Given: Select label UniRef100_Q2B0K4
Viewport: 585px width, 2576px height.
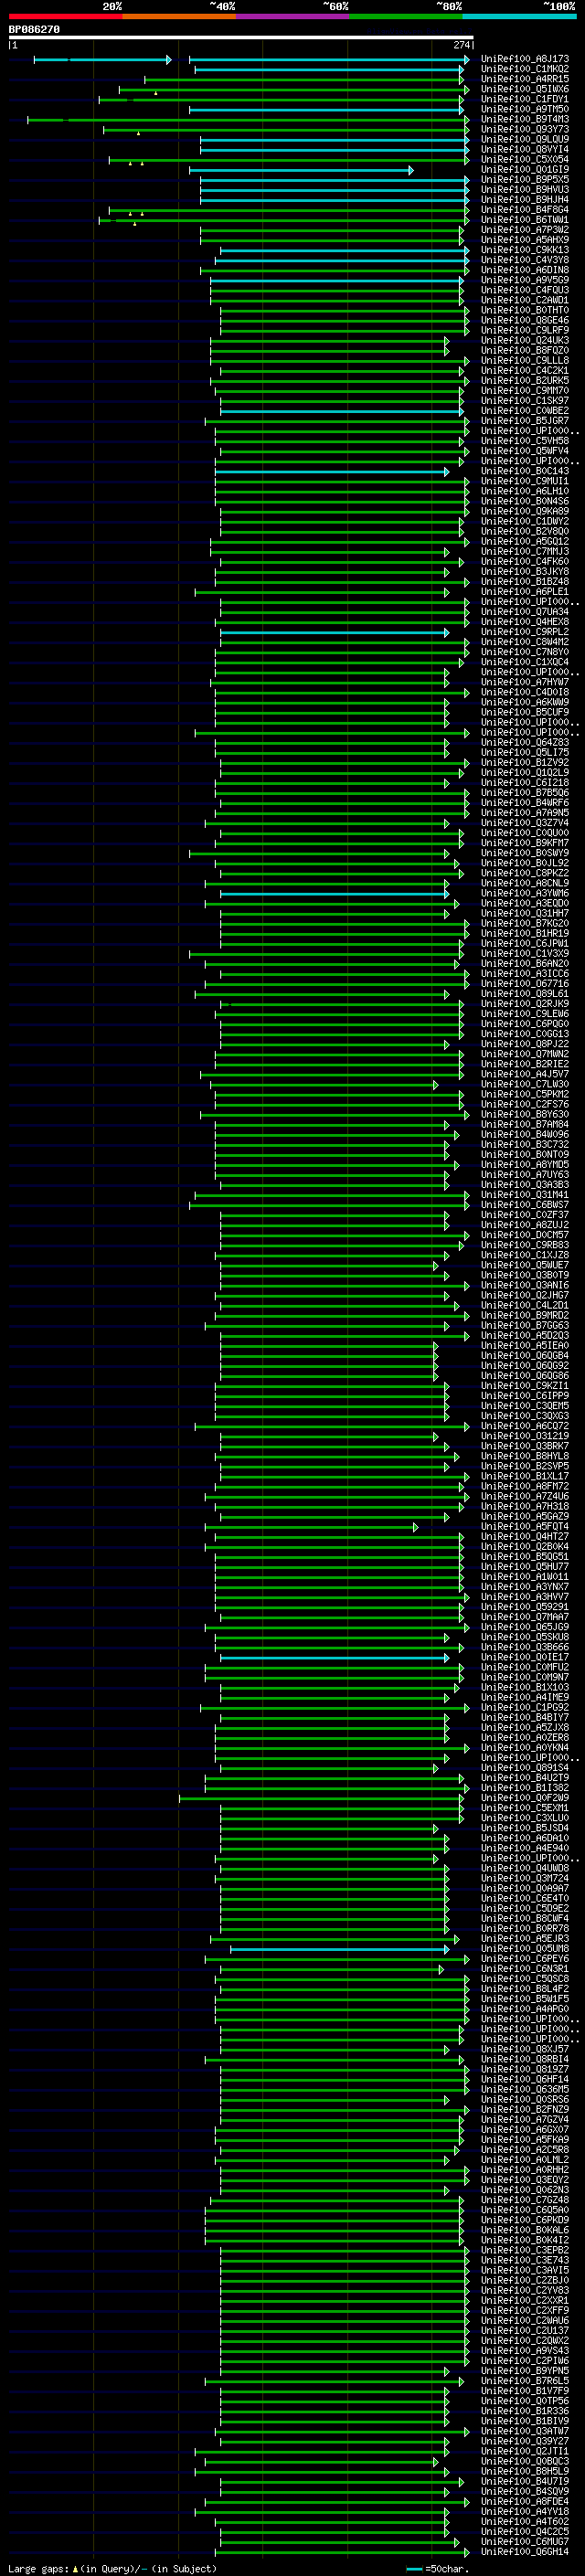Looking at the screenshot, I should tap(525, 1547).
